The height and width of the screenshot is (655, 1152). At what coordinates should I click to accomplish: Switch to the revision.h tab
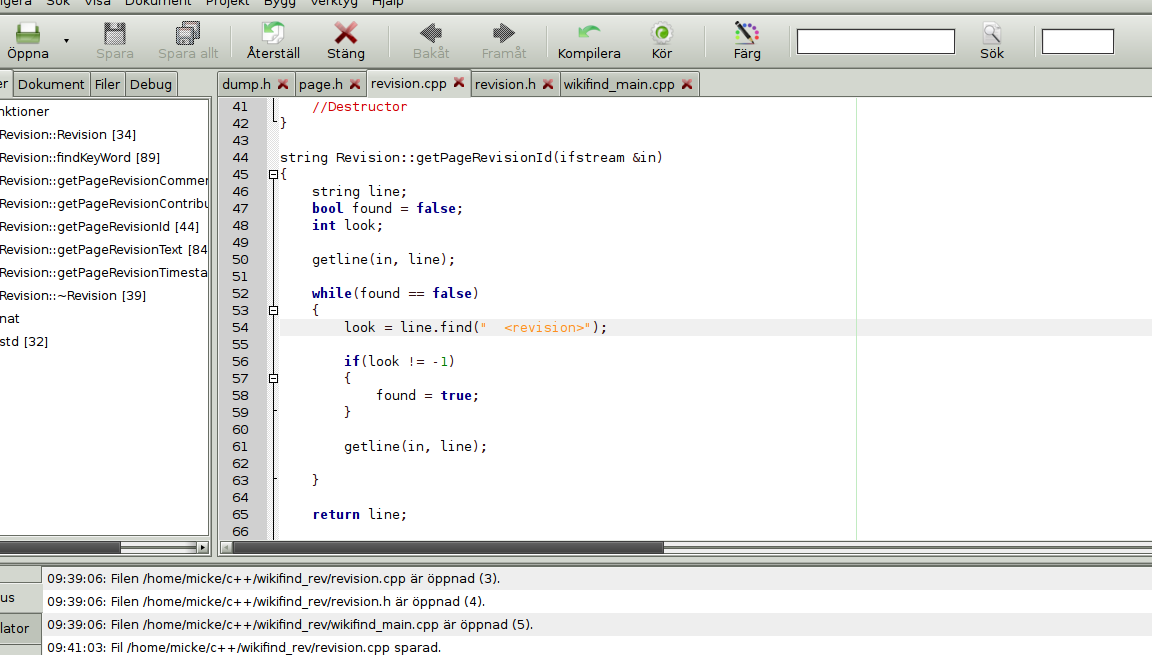505,84
